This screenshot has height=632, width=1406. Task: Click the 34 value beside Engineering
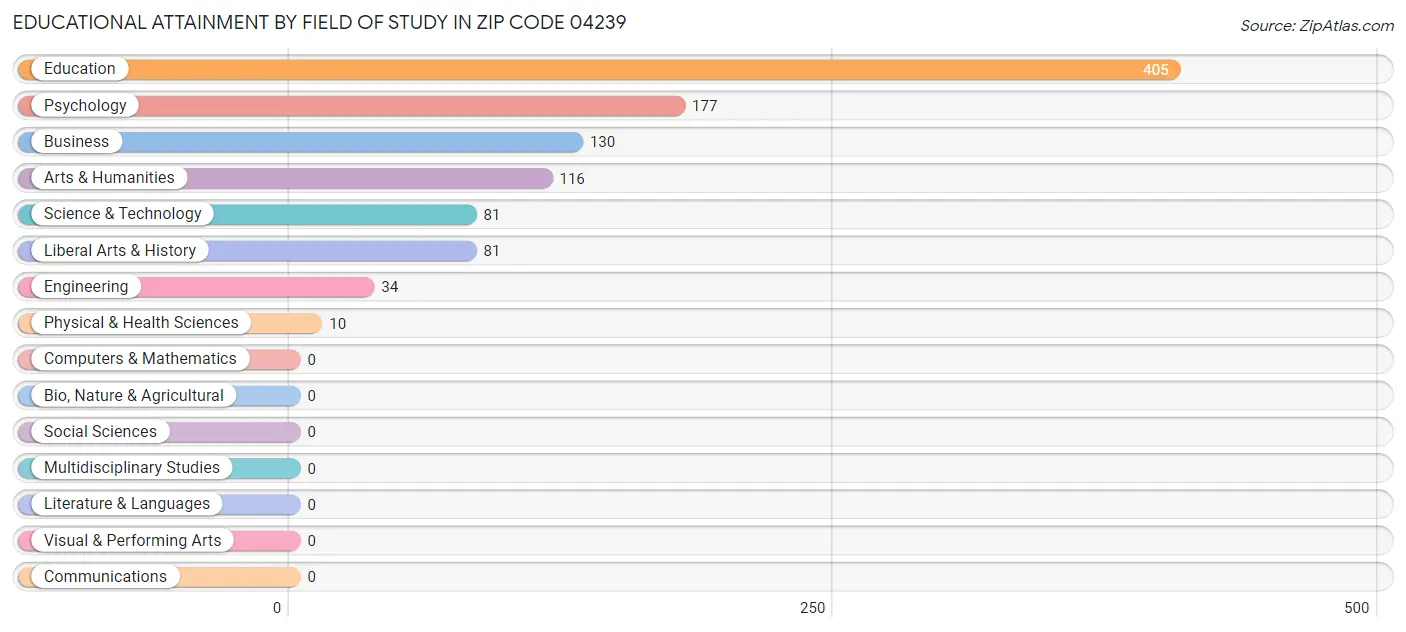click(390, 287)
